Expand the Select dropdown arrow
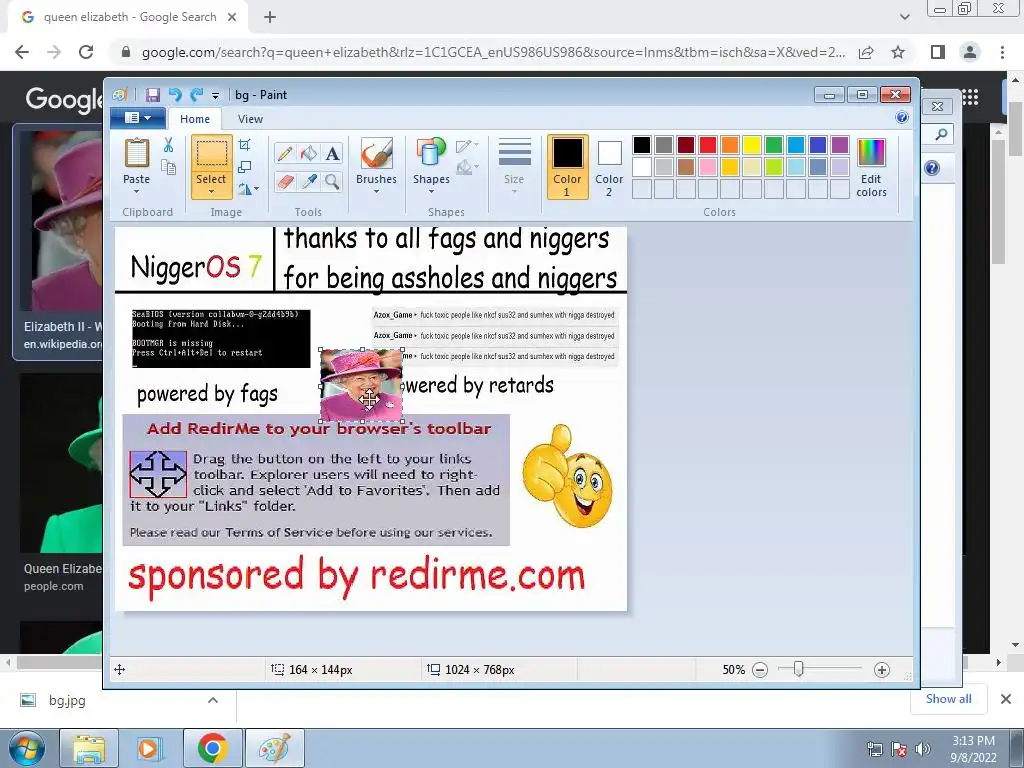Image resolution: width=1024 pixels, height=768 pixels. tap(211, 192)
